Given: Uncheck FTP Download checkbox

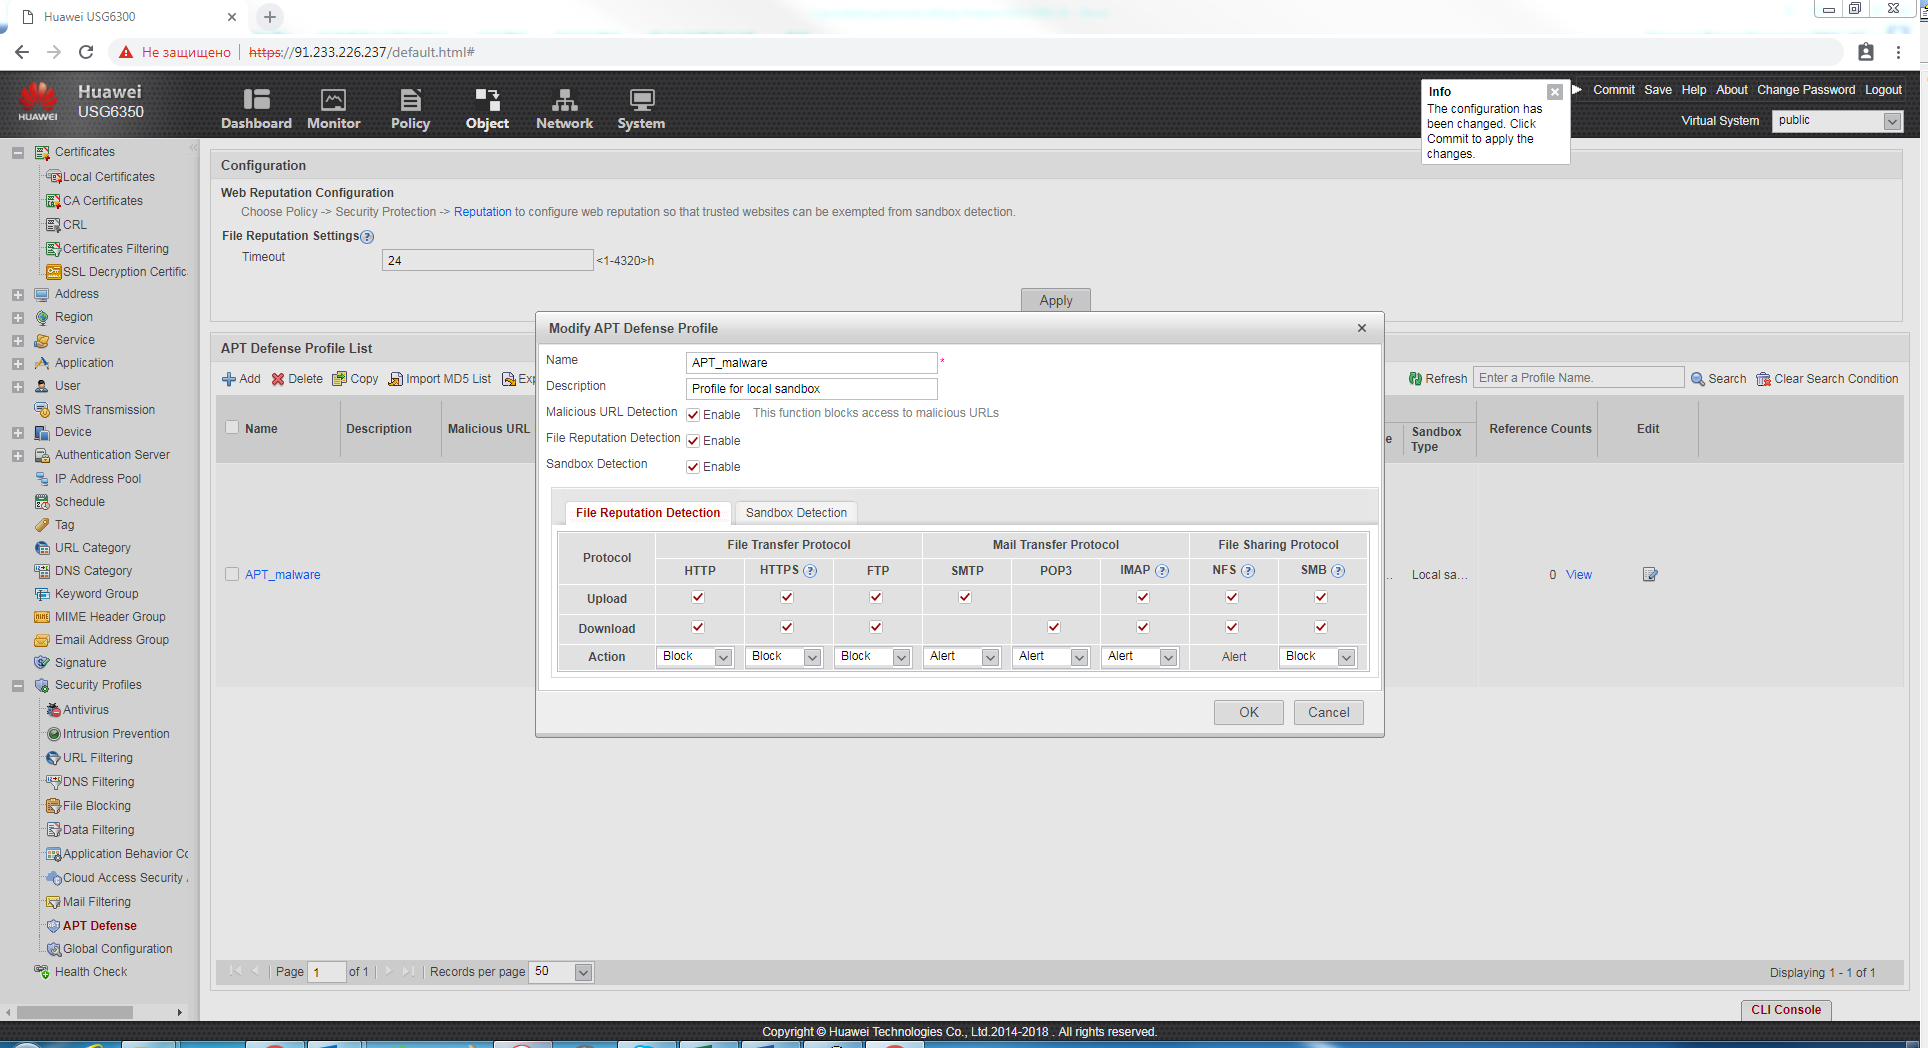Looking at the screenshot, I should pos(876,627).
